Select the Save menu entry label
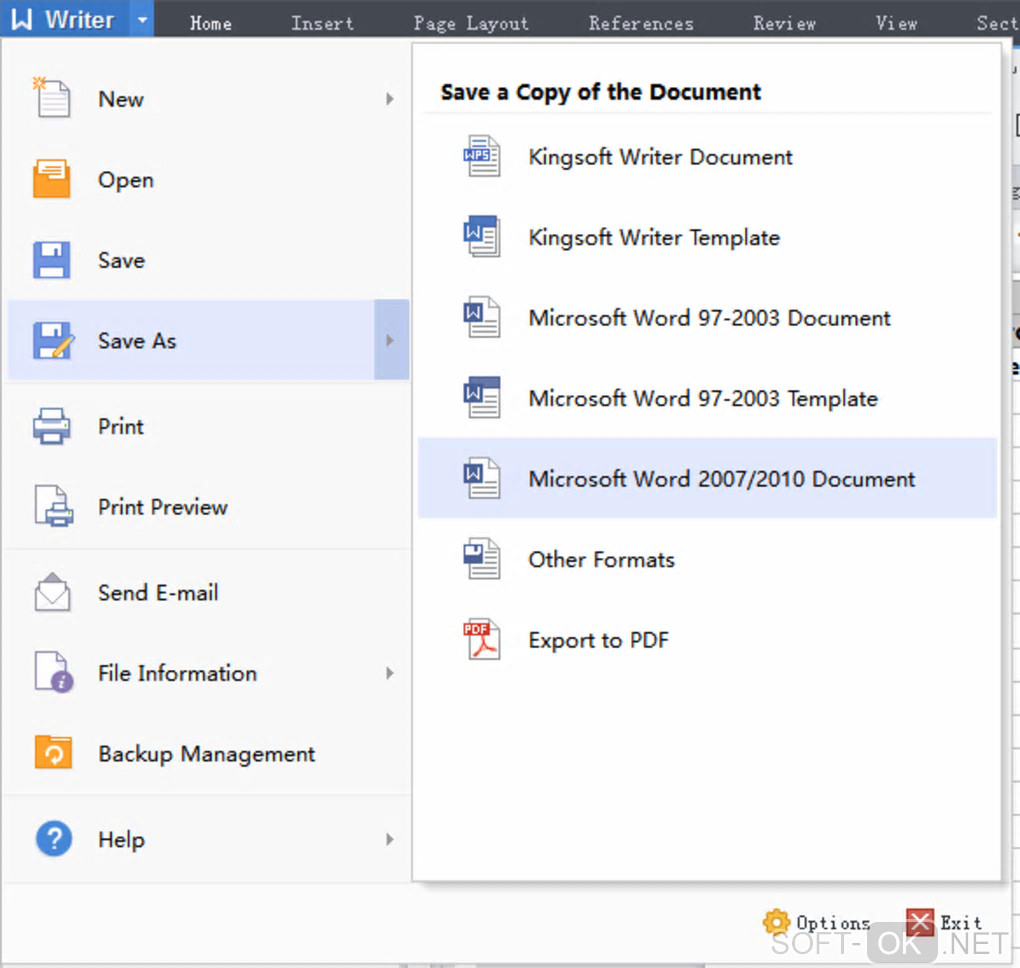1020x968 pixels. point(121,260)
